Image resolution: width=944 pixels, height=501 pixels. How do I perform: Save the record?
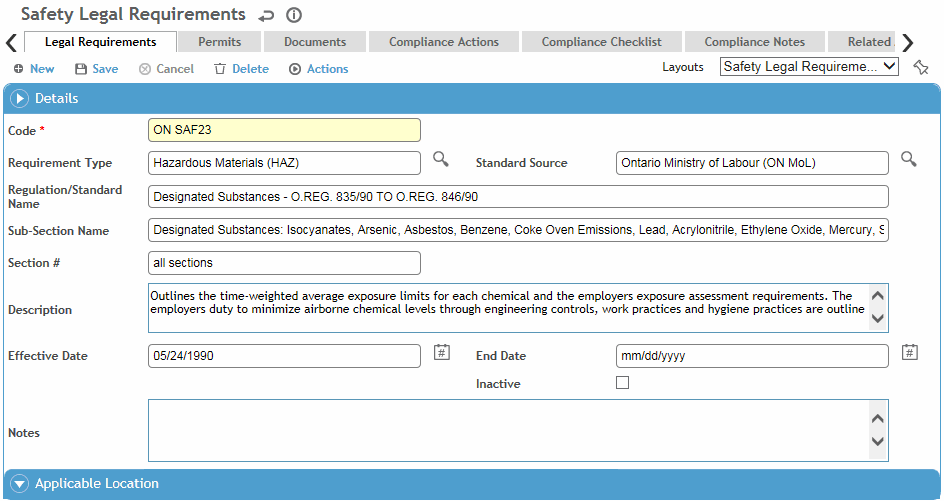tap(96, 69)
